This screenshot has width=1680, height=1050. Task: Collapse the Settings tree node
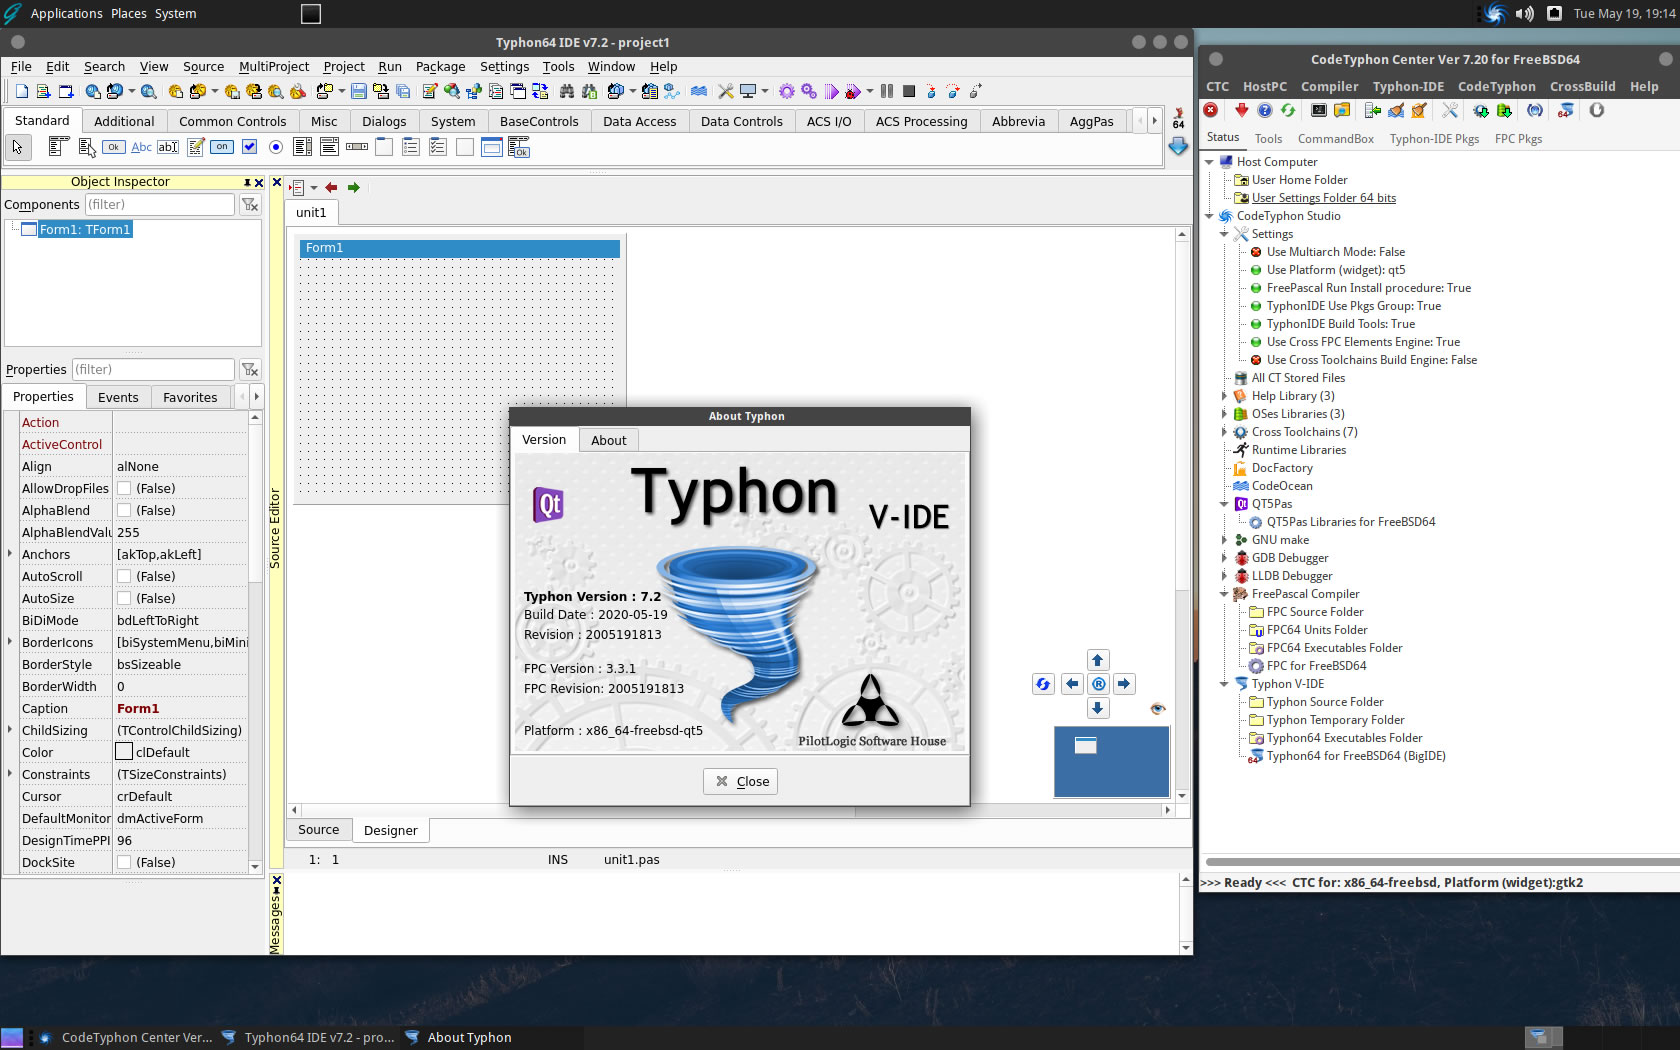(x=1224, y=233)
